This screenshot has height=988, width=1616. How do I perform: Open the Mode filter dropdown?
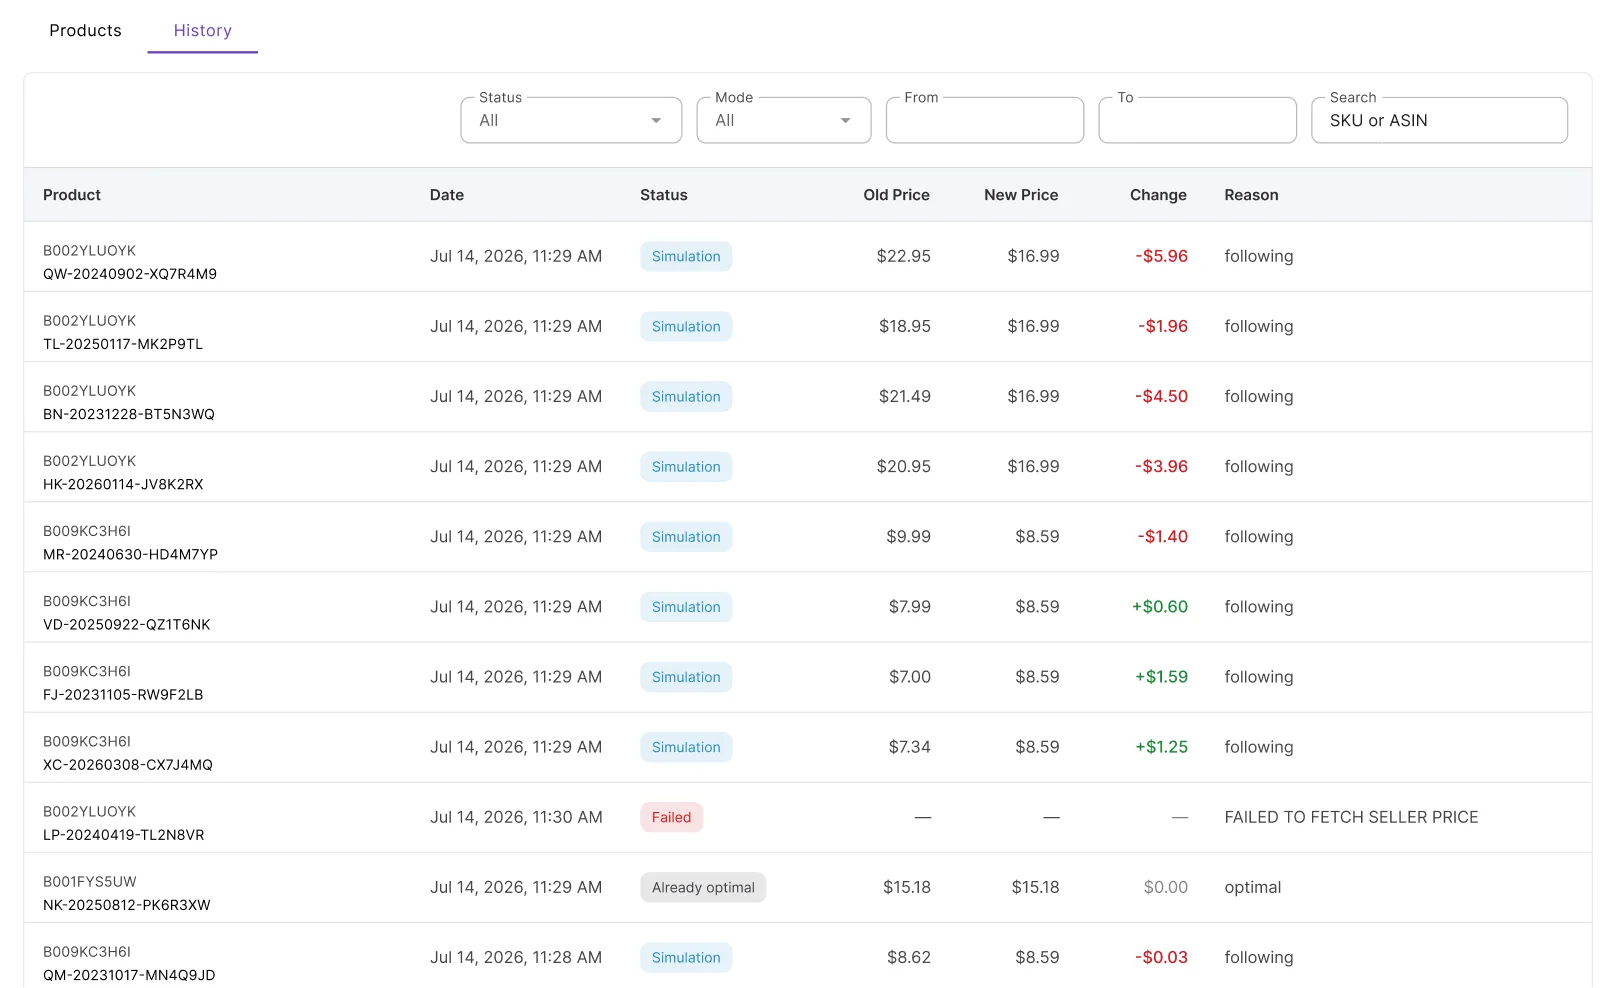[x=784, y=120]
